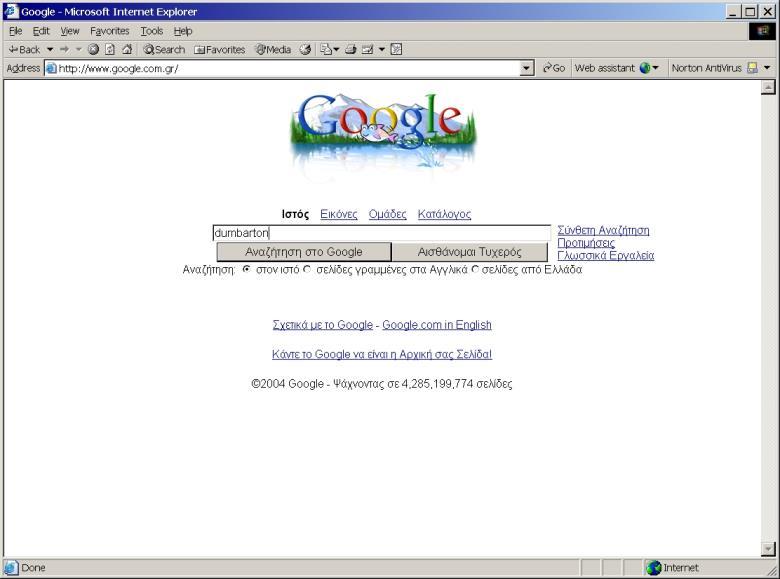Open the Back history dropdown arrow
The width and height of the screenshot is (780, 579).
pos(50,50)
